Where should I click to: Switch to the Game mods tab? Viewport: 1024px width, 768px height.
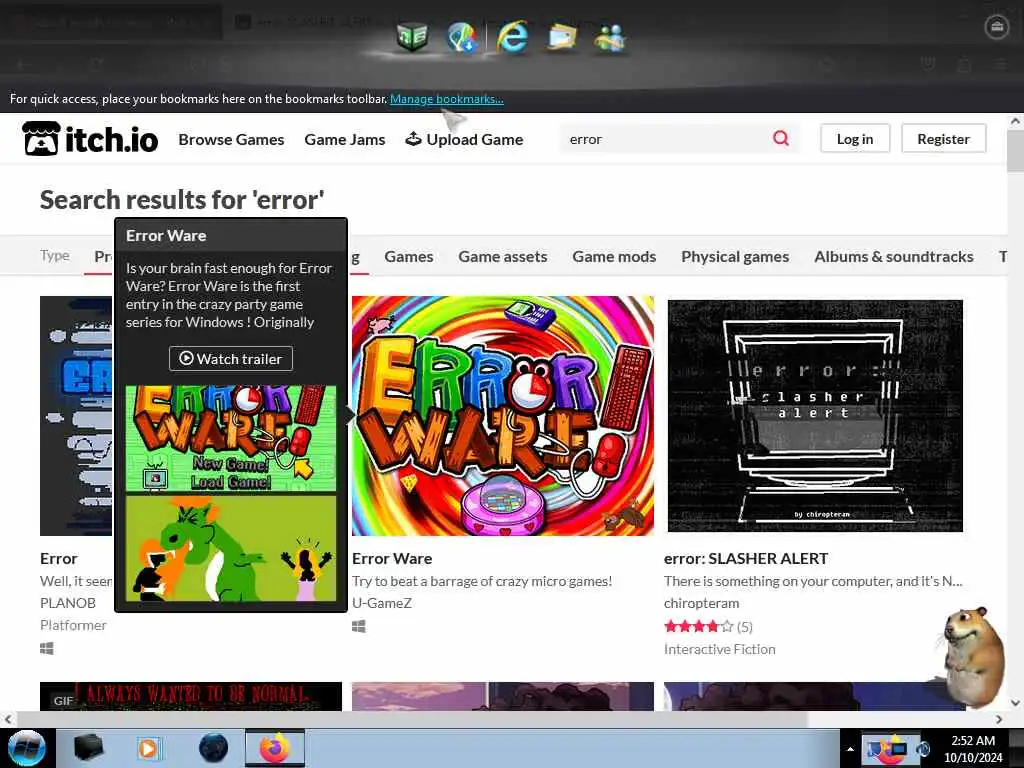[614, 257]
